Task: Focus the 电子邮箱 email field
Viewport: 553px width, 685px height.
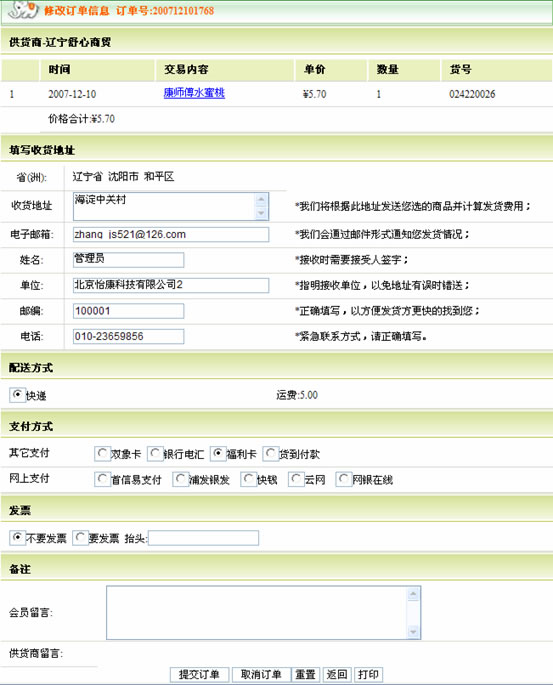Action: coord(171,235)
